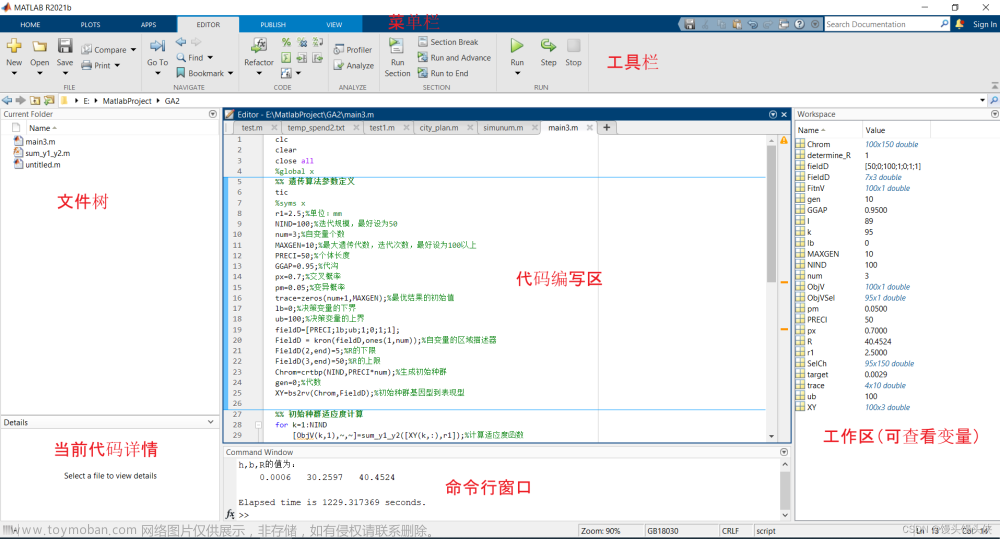
Task: Click the MatlabProject path segment
Action: pos(127,101)
